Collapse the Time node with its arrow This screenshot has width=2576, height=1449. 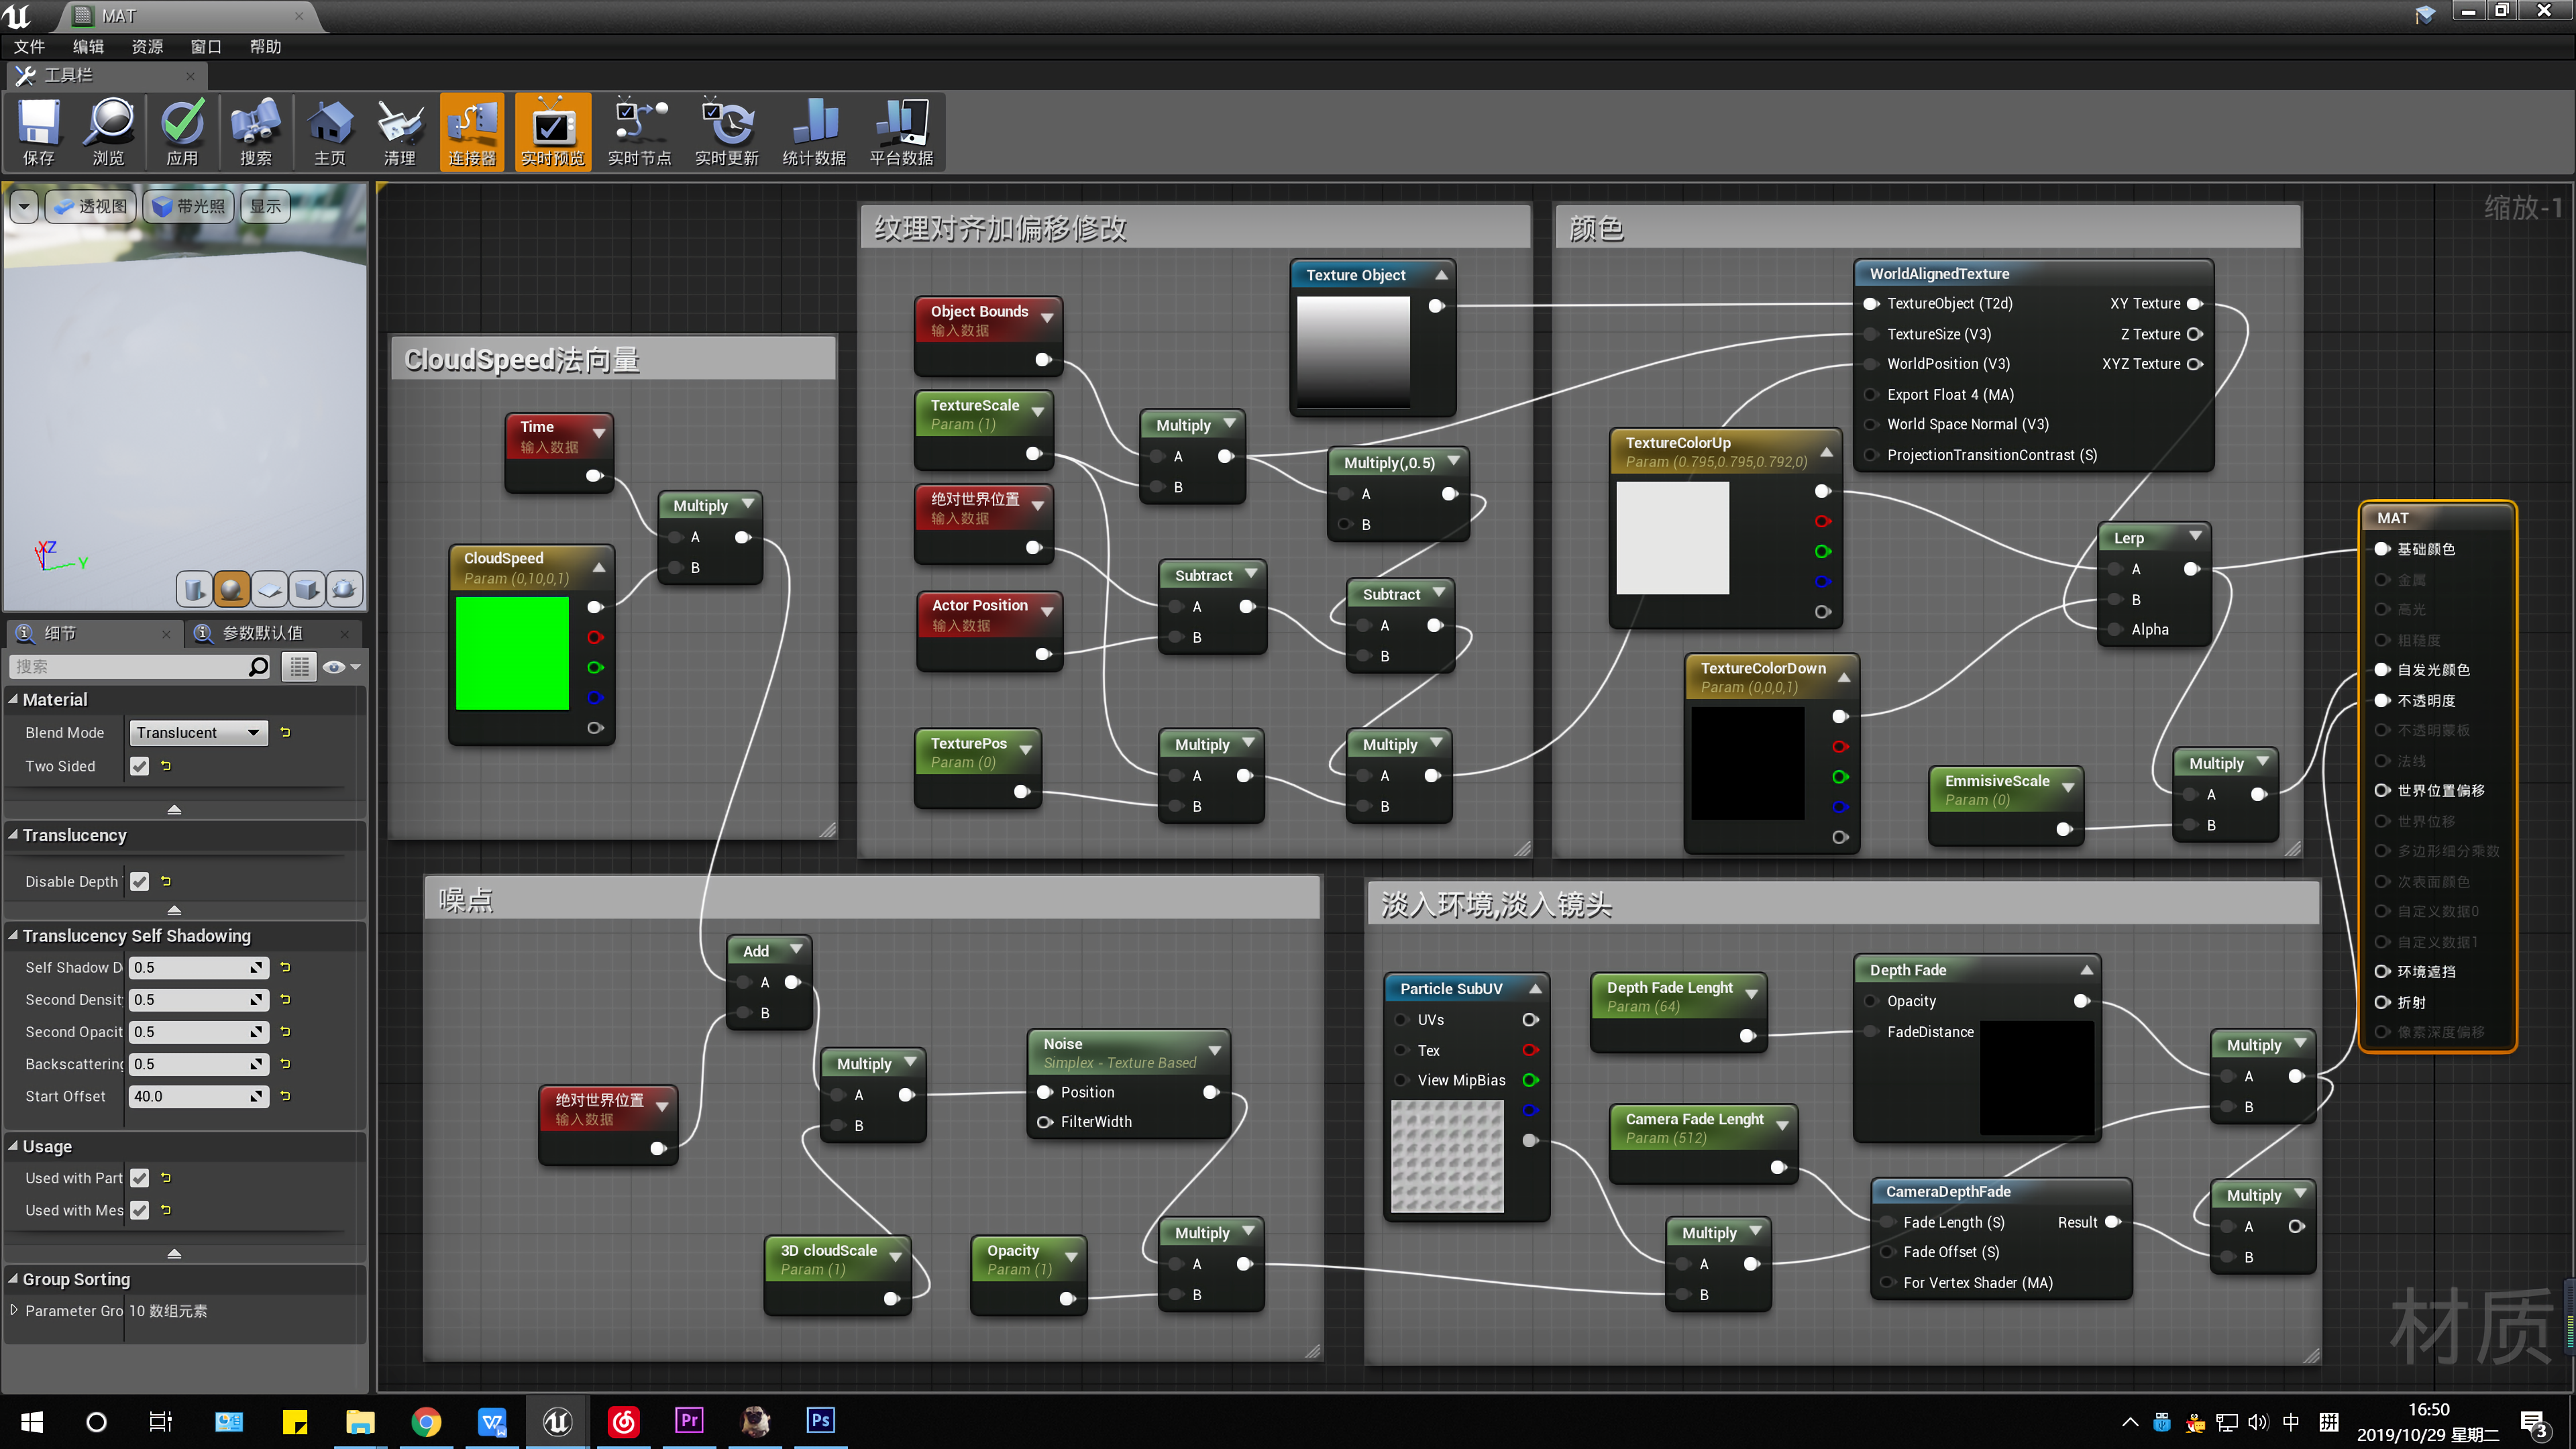(599, 433)
